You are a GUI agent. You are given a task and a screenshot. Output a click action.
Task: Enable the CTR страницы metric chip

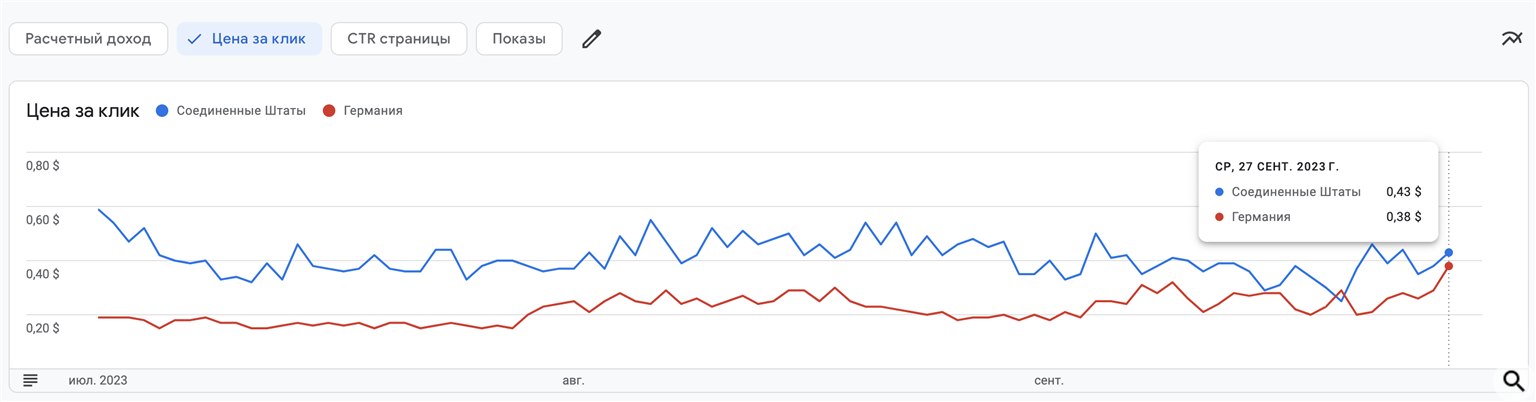[399, 39]
